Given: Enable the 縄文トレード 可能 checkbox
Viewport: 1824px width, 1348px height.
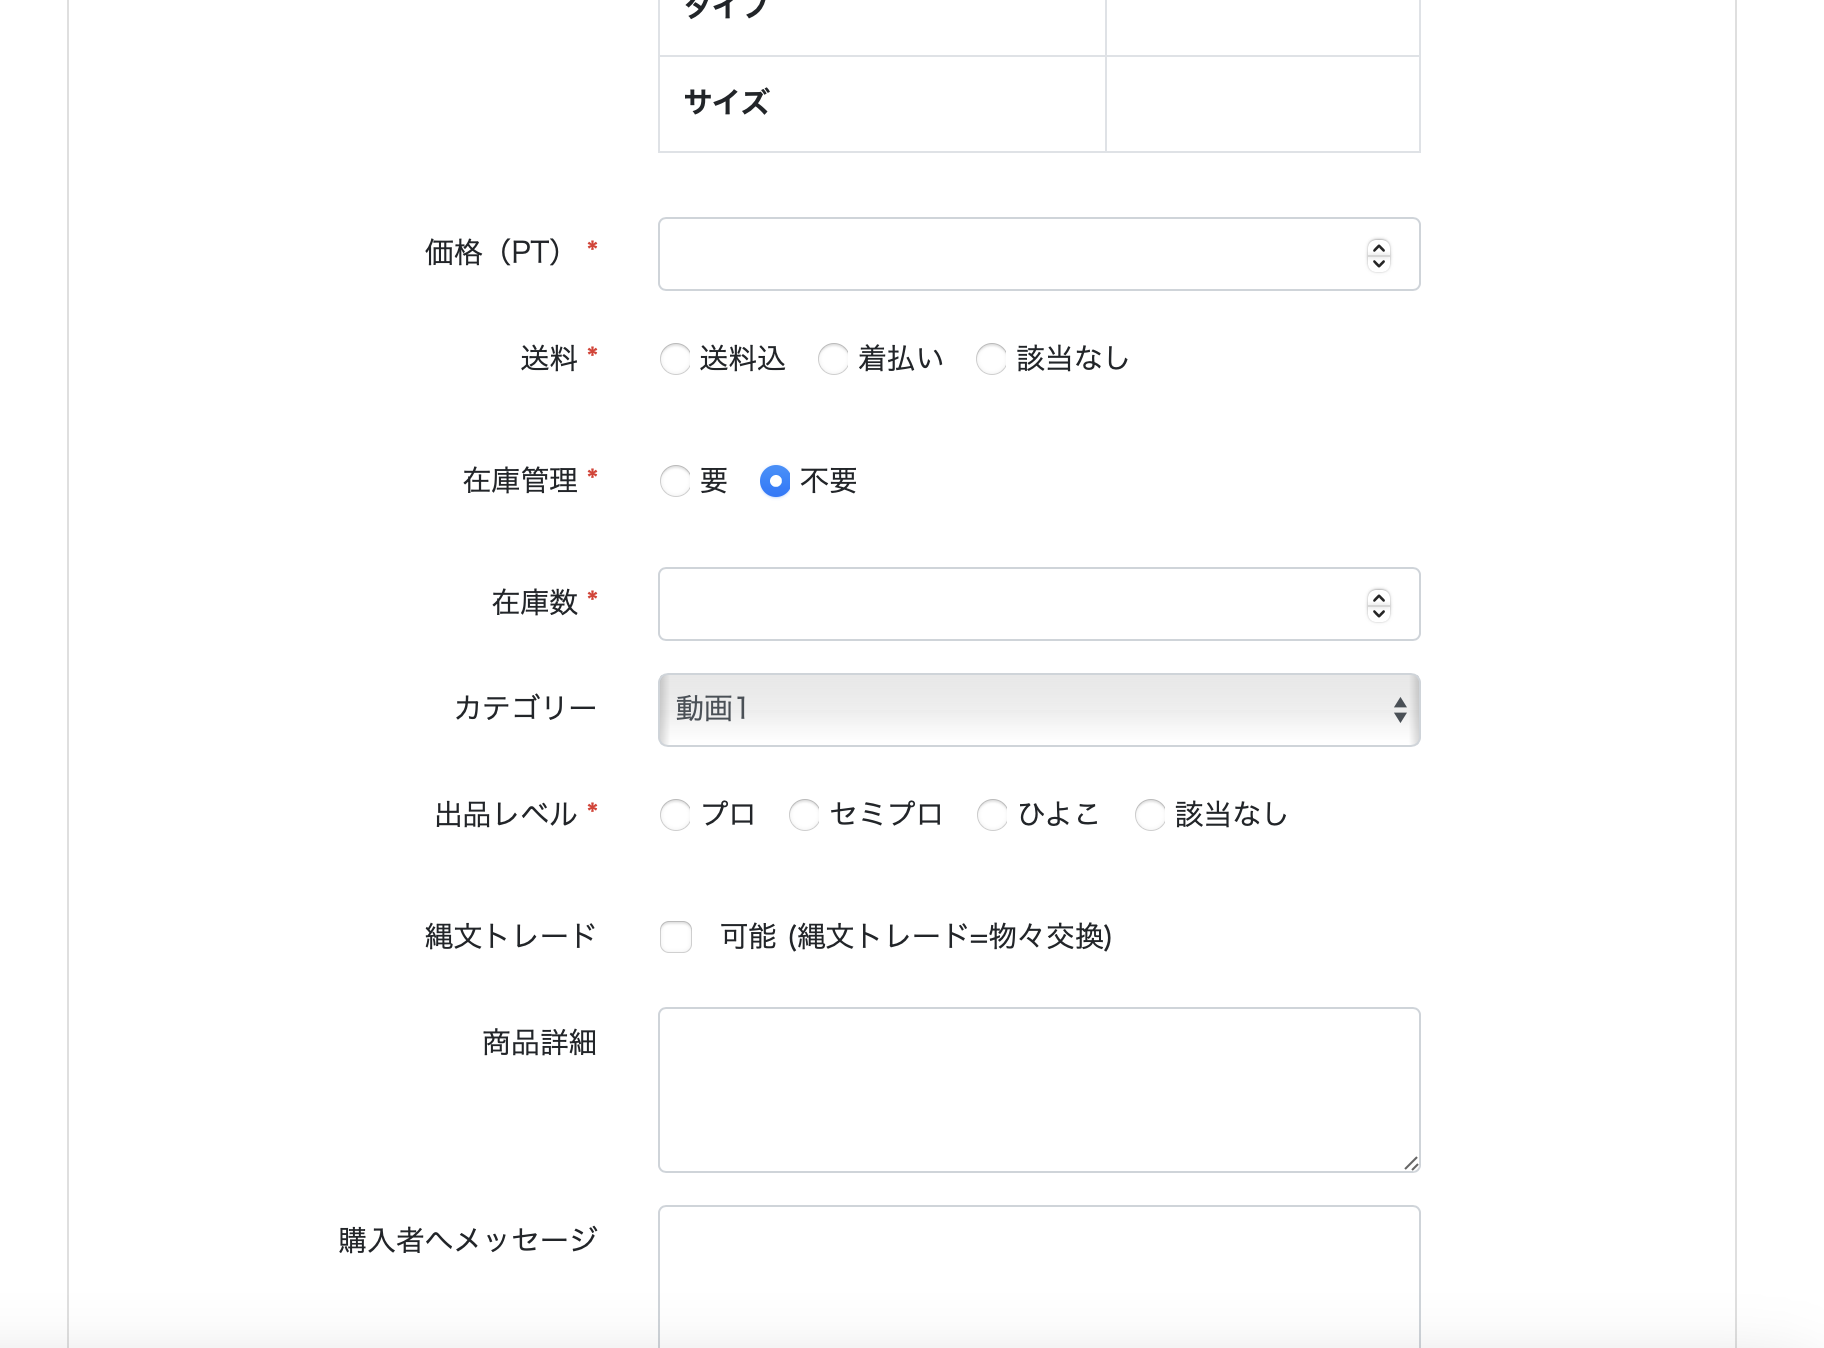Looking at the screenshot, I should 676,937.
